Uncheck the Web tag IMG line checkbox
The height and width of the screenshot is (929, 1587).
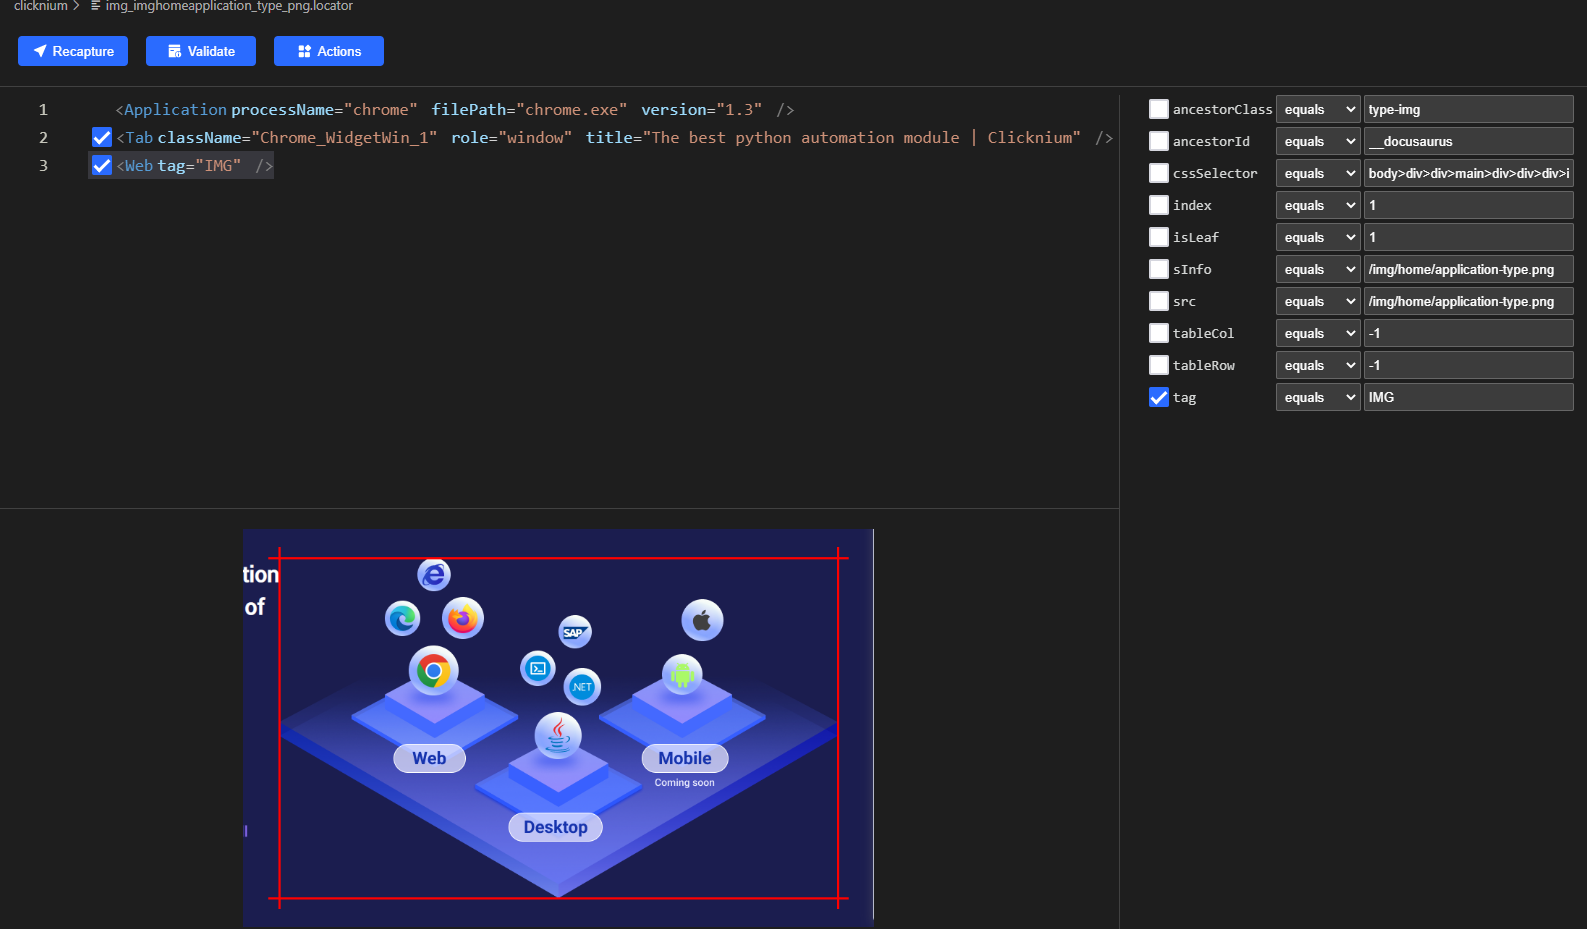pyautogui.click(x=102, y=166)
